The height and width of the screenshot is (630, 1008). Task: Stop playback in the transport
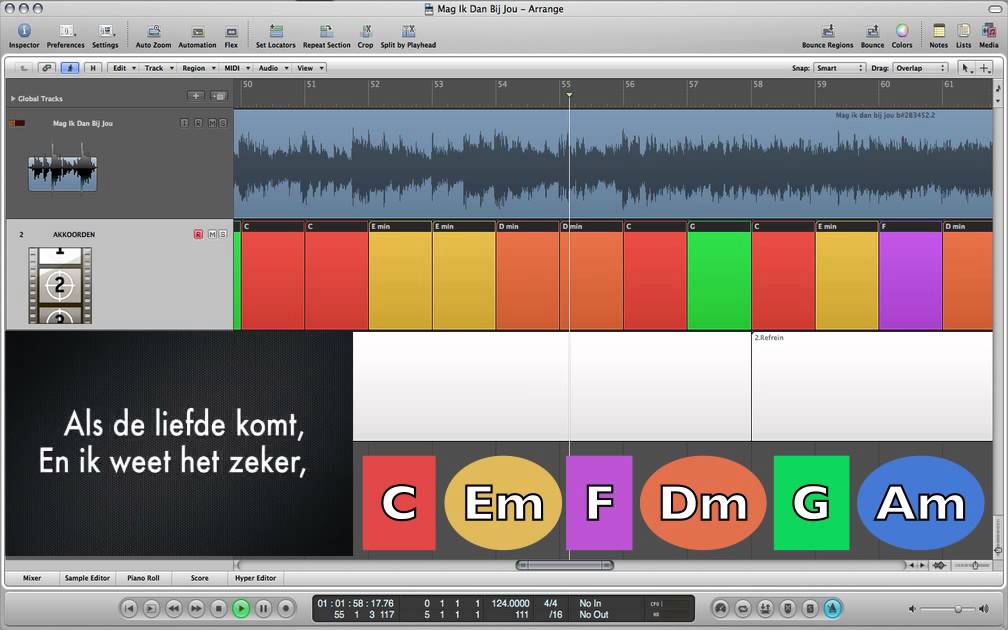point(219,608)
